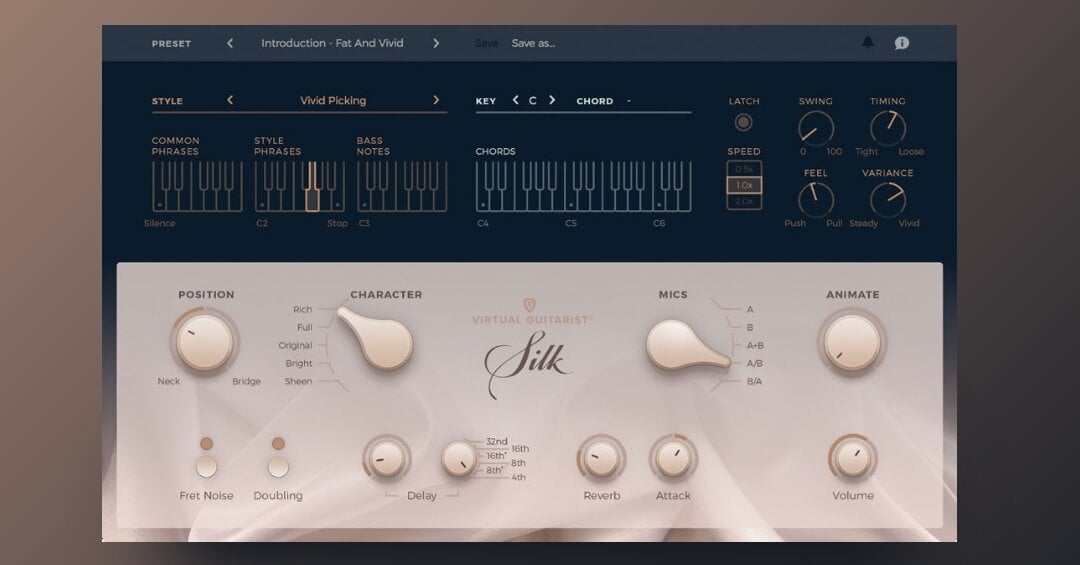
Task: Select mic option B
Action: (750, 327)
